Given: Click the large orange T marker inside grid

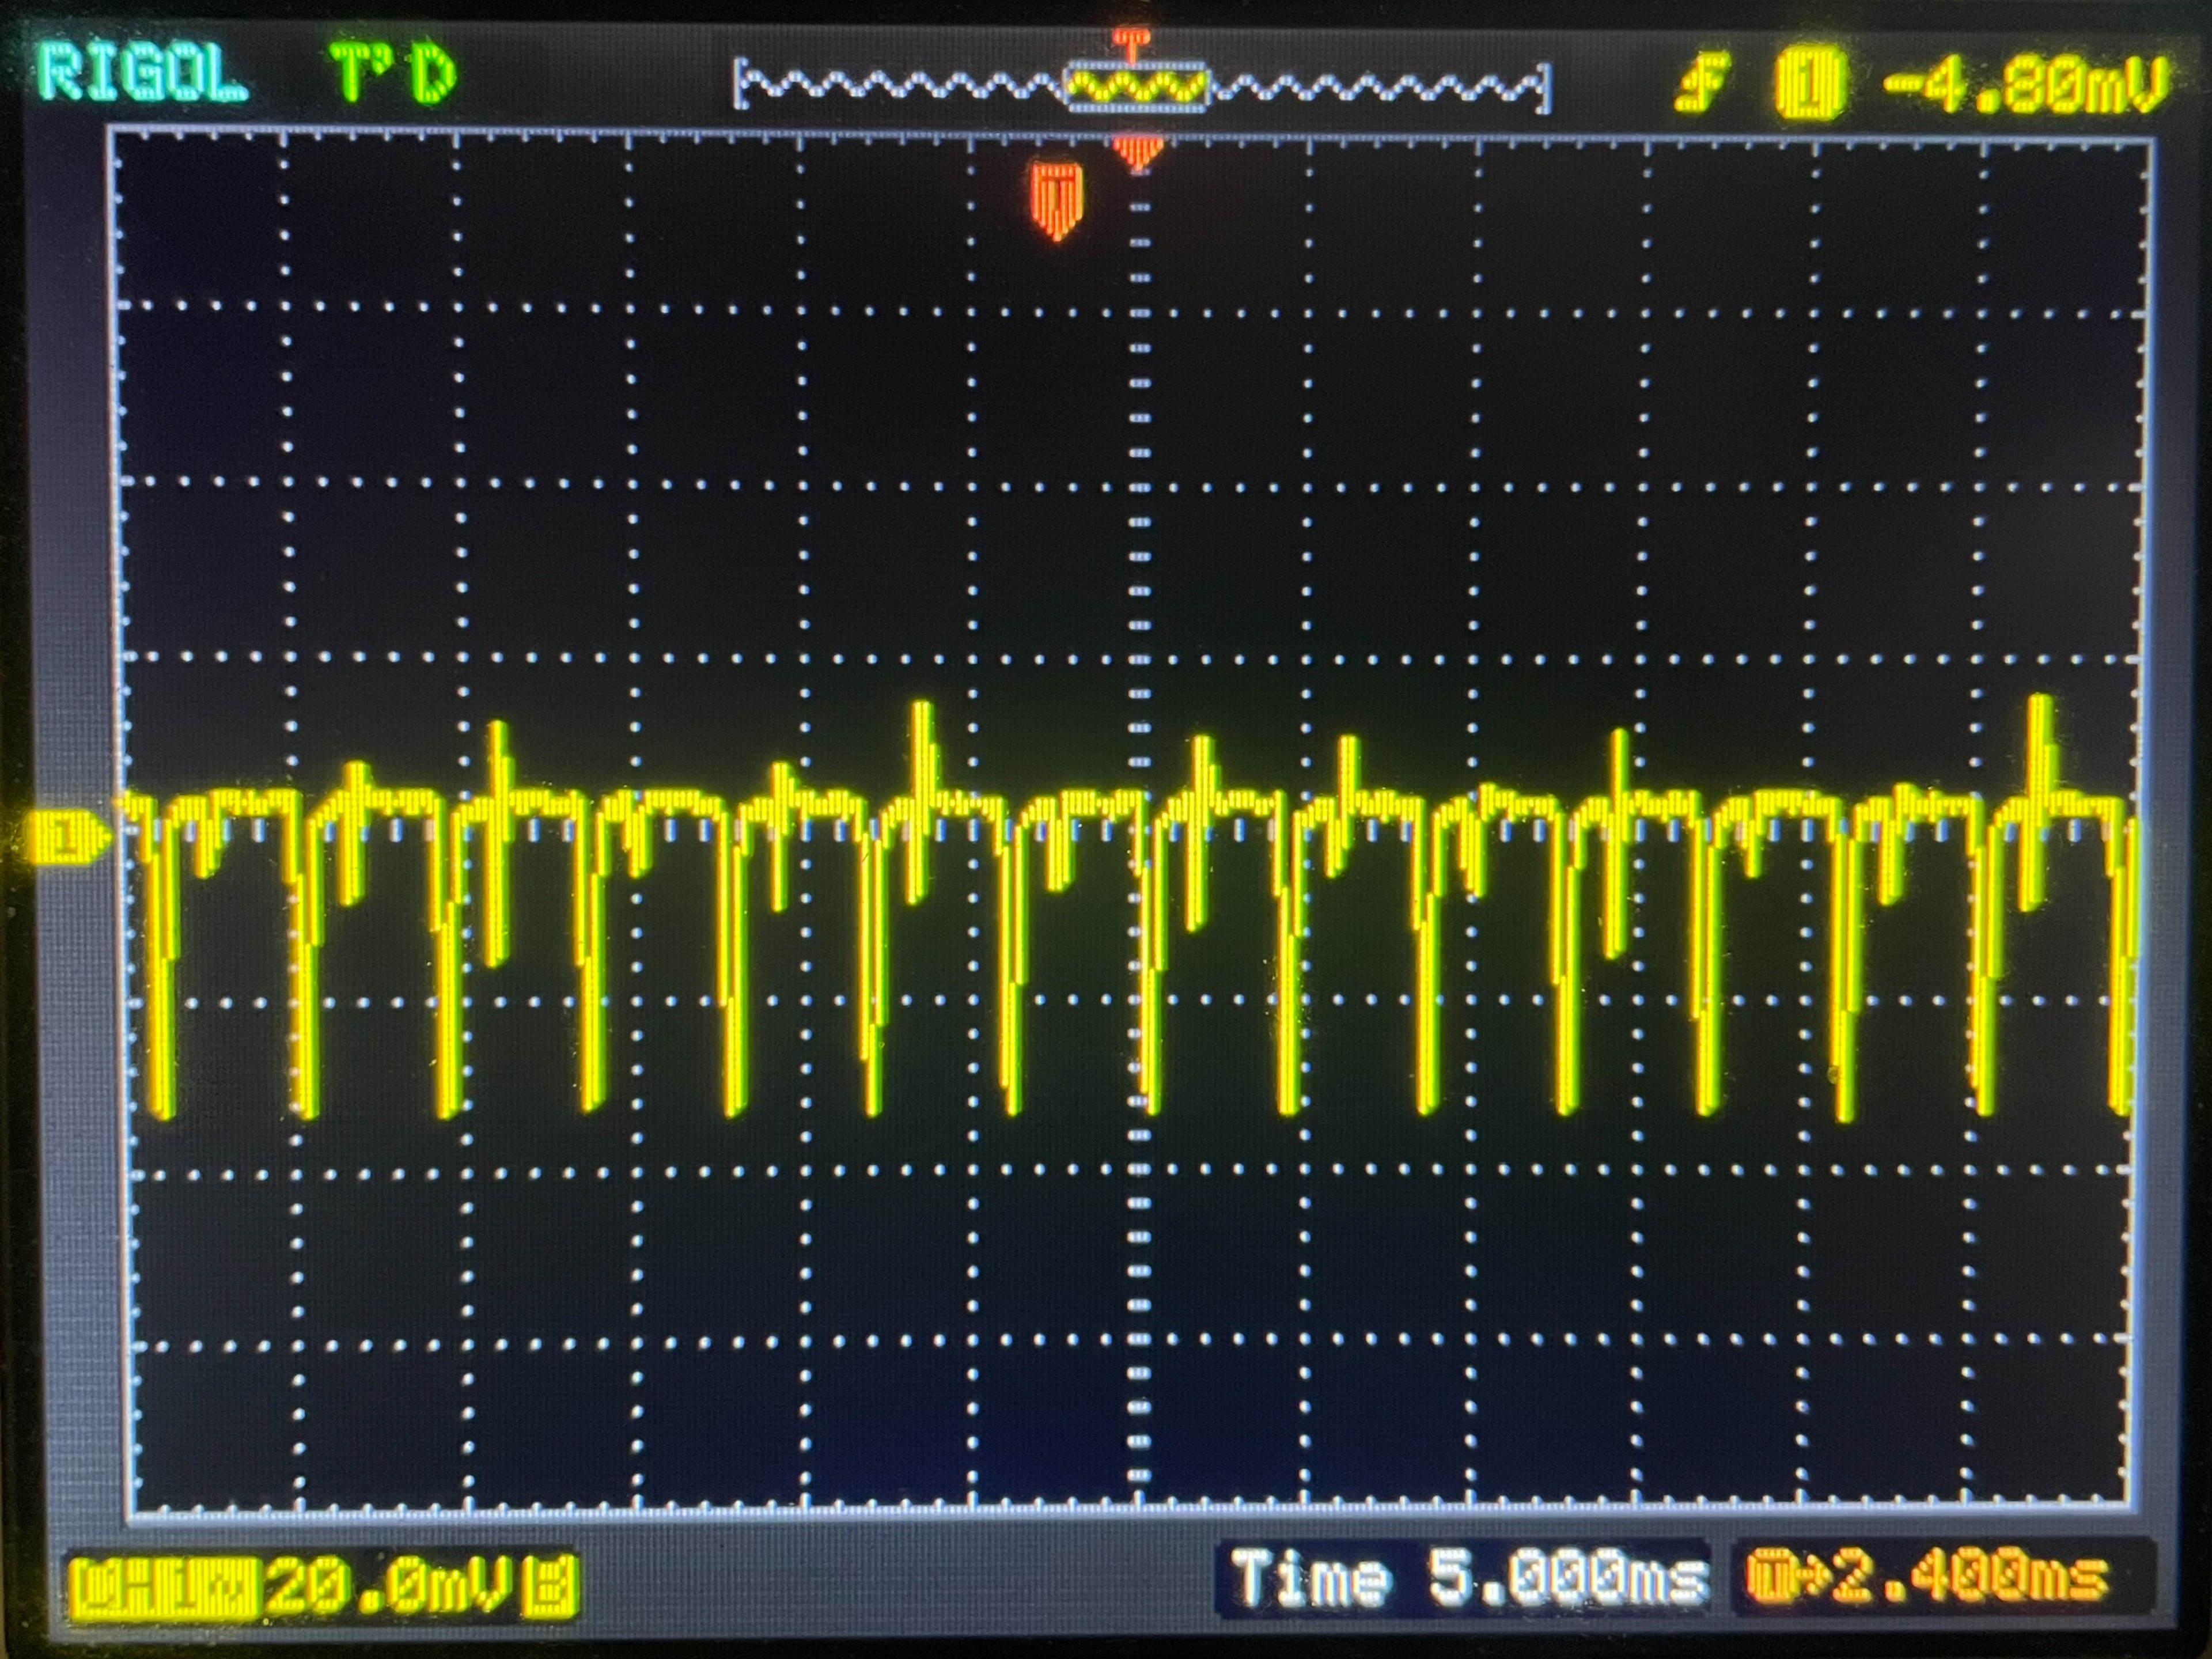Looking at the screenshot, I should tap(1056, 199).
